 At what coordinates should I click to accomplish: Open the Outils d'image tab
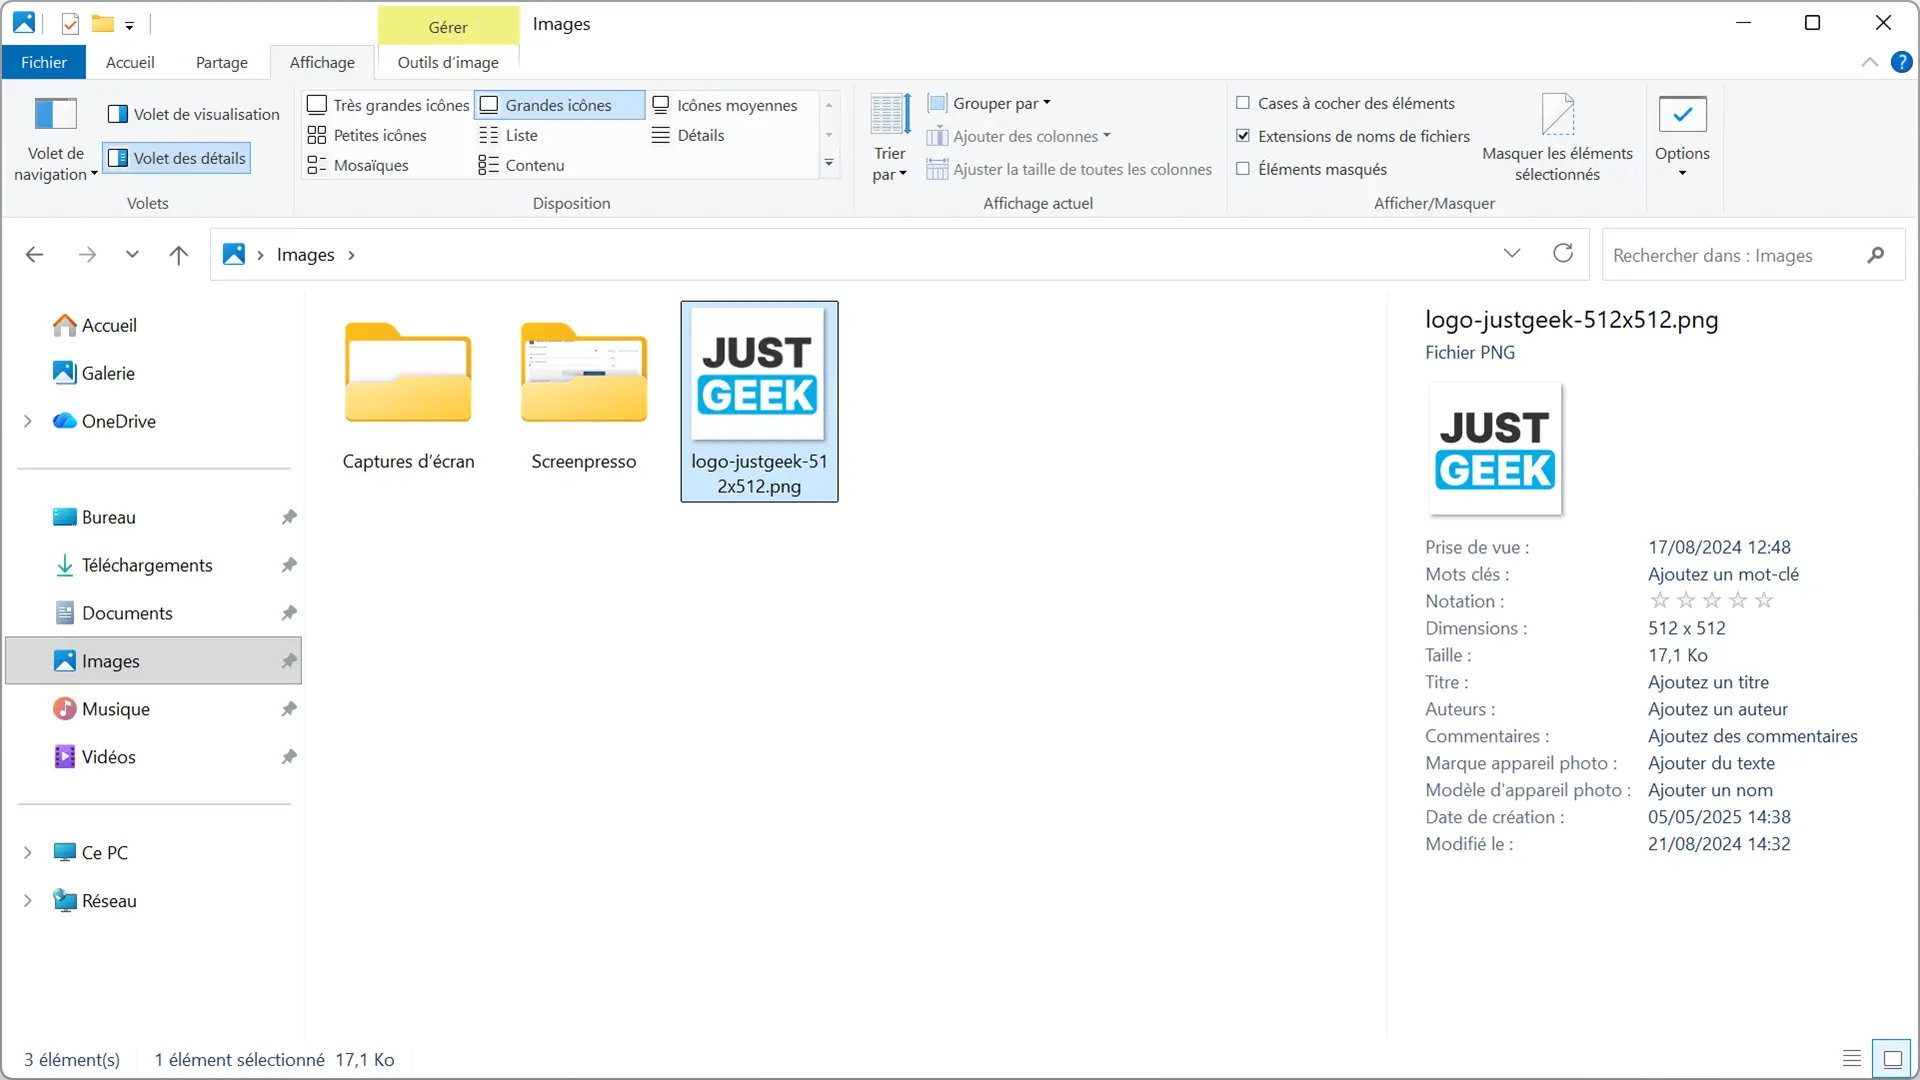448,62
